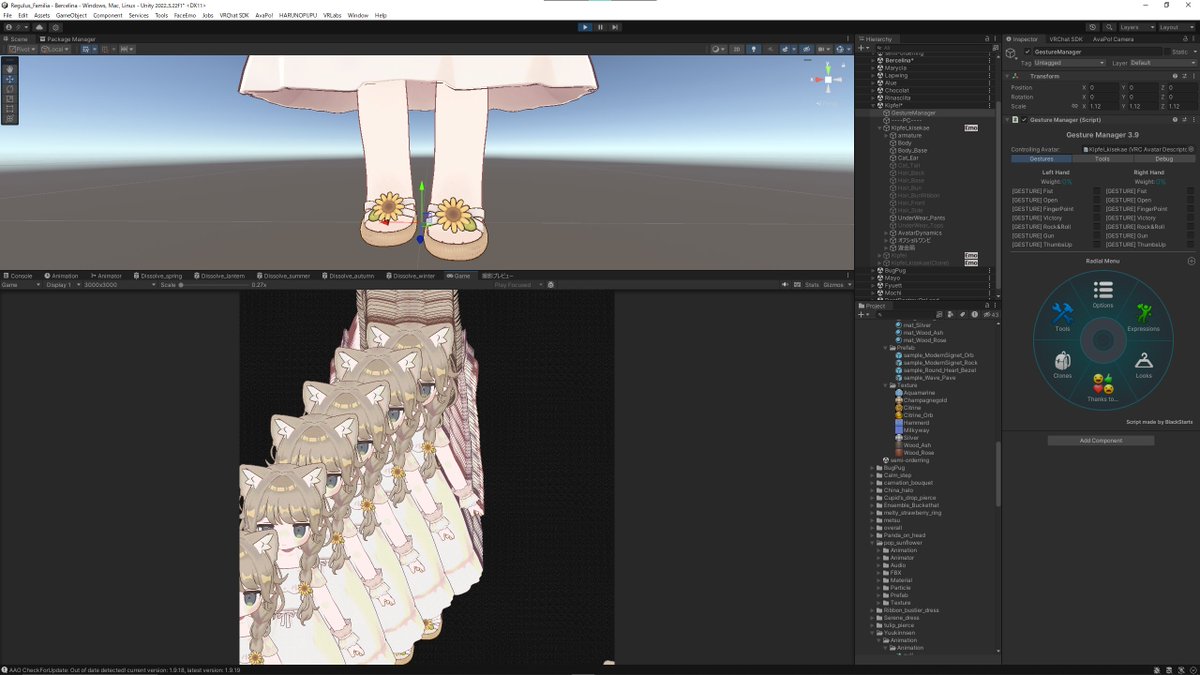The height and width of the screenshot is (675, 1200).
Task: Click the cloud services icon in toolbar
Action: (x=39, y=27)
